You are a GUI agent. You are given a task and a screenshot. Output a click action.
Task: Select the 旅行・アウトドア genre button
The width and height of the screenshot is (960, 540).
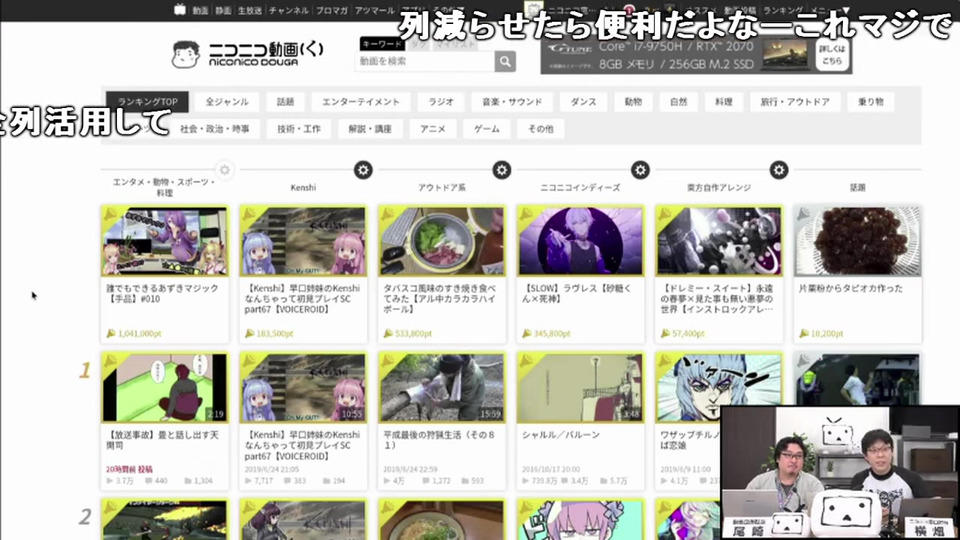click(x=795, y=102)
